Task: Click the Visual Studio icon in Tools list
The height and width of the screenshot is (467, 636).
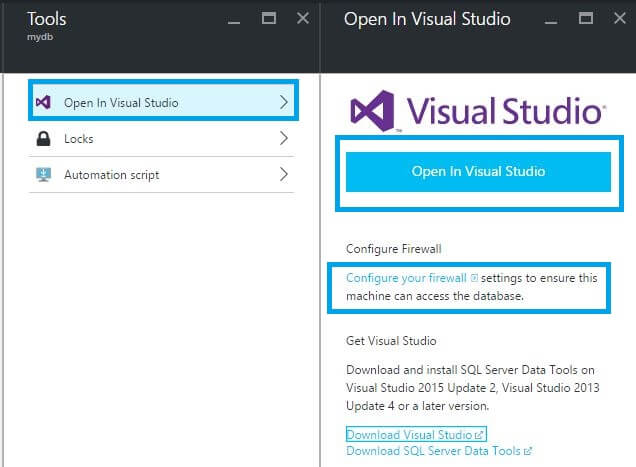Action: pyautogui.click(x=43, y=102)
